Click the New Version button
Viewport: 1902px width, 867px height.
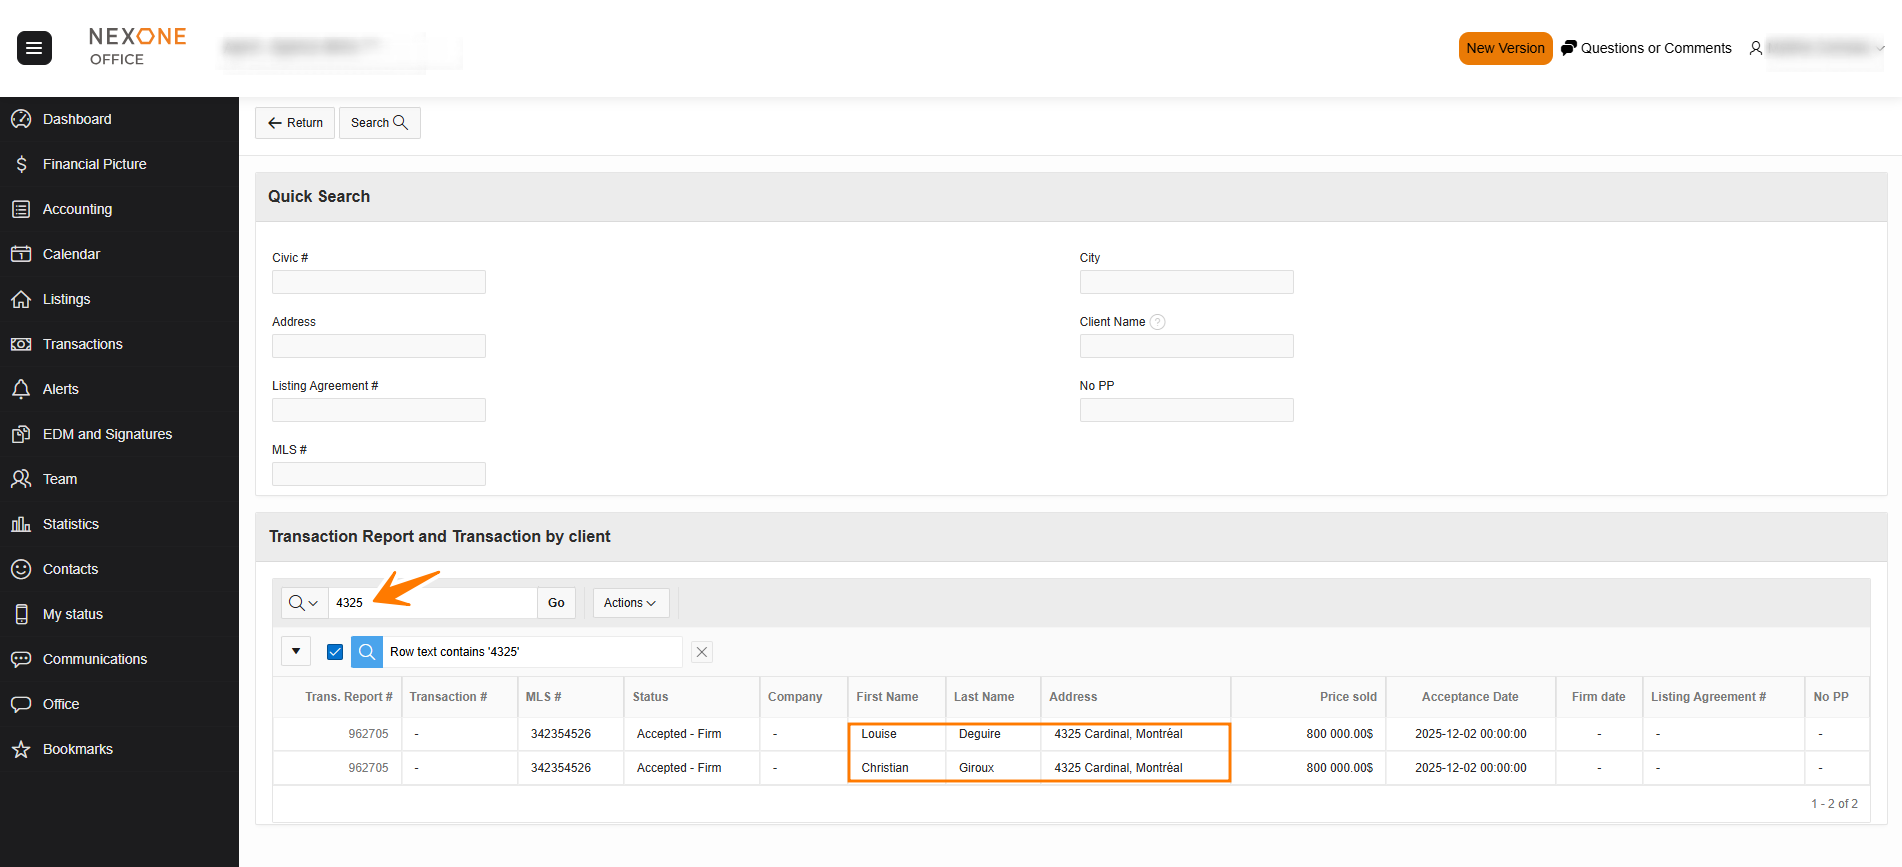(1504, 48)
